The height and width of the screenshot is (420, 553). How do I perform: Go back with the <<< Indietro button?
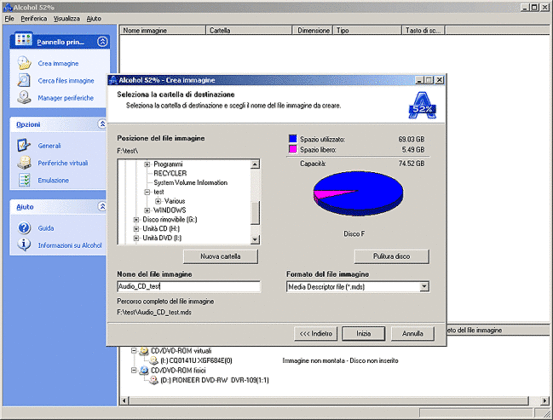pyautogui.click(x=316, y=333)
